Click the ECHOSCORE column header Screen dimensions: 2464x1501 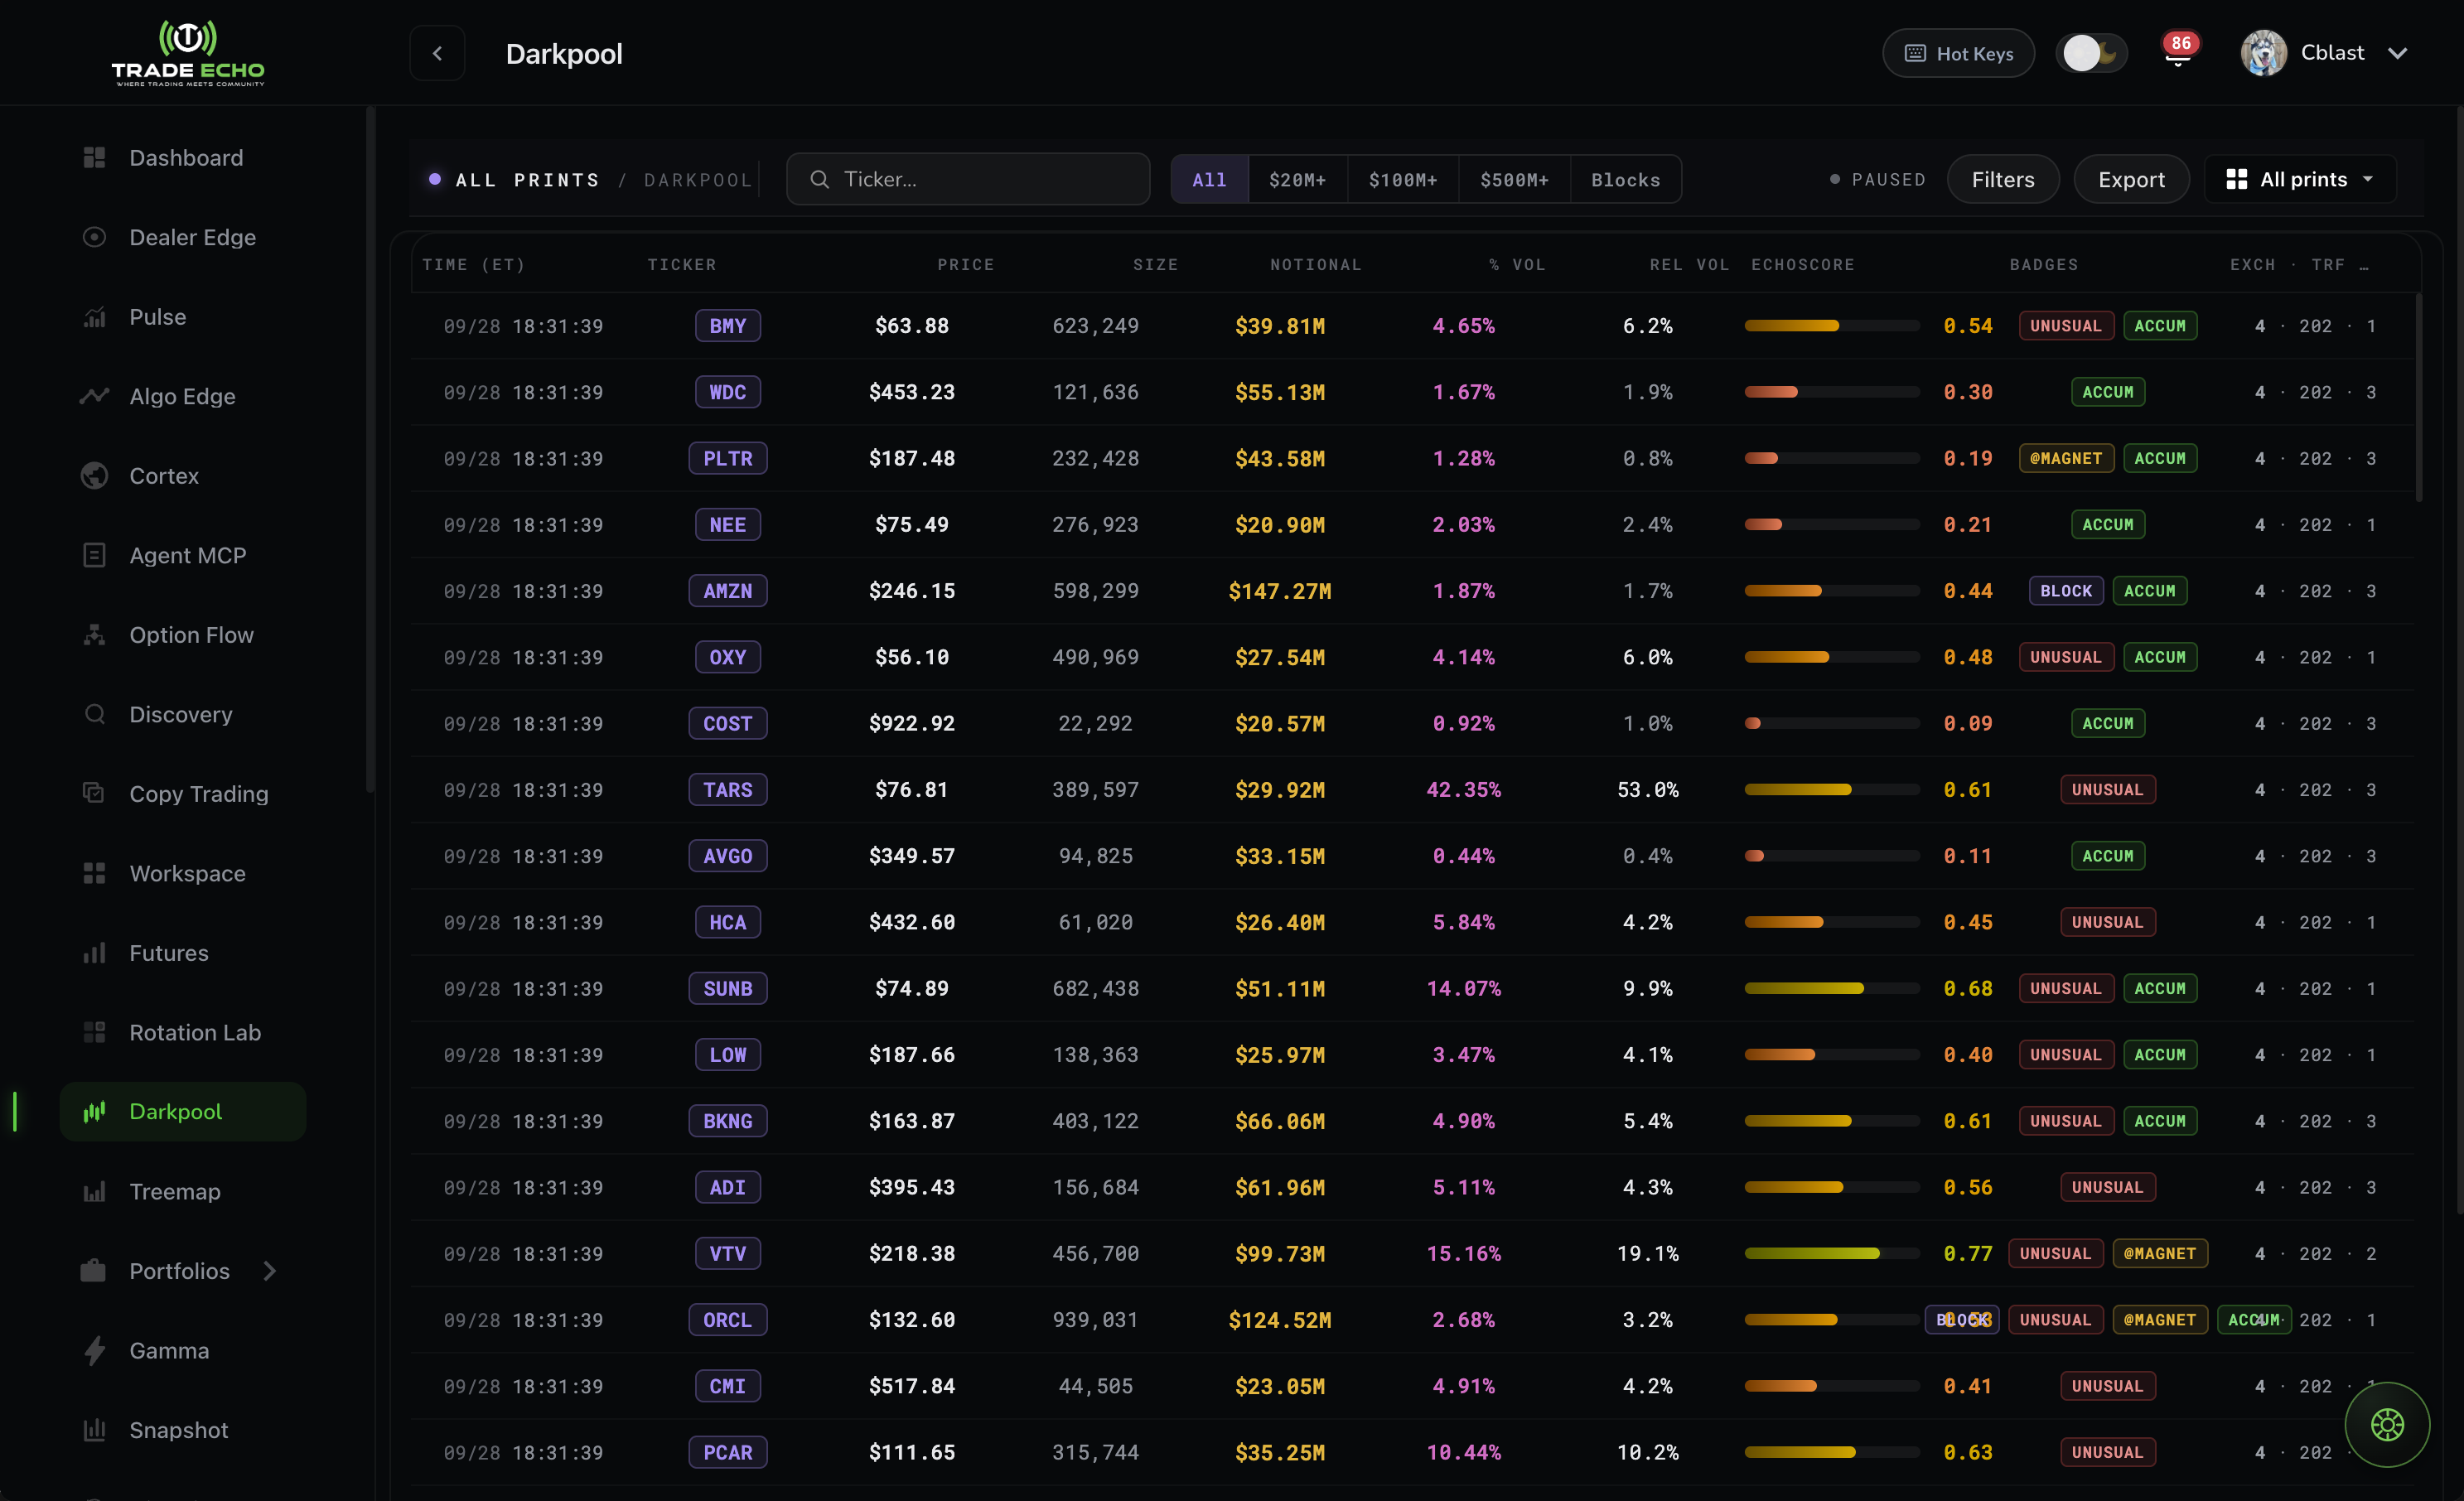1802,264
